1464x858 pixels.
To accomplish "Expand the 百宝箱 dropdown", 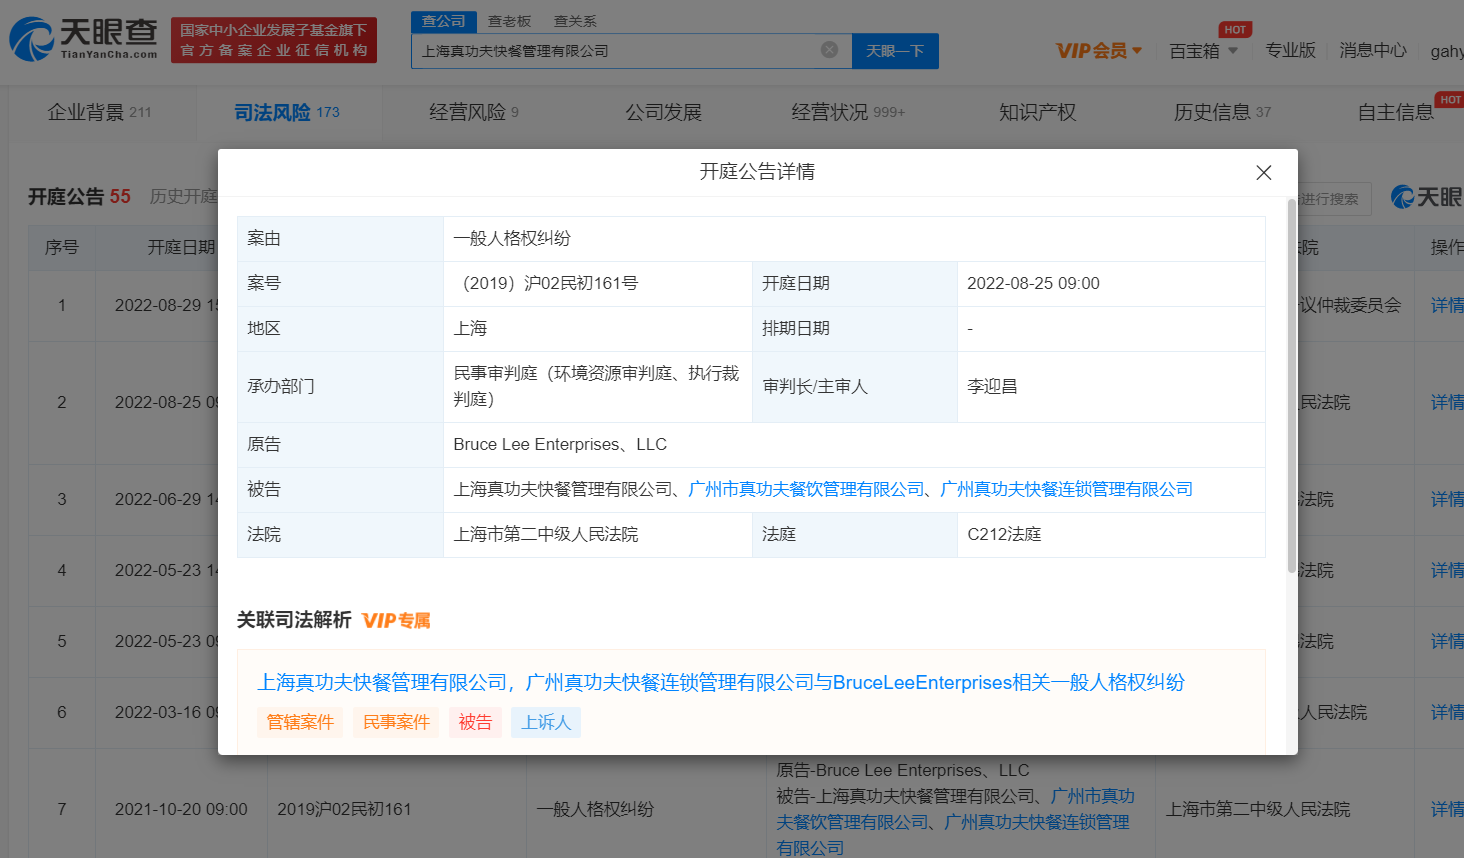I will click(x=1203, y=50).
